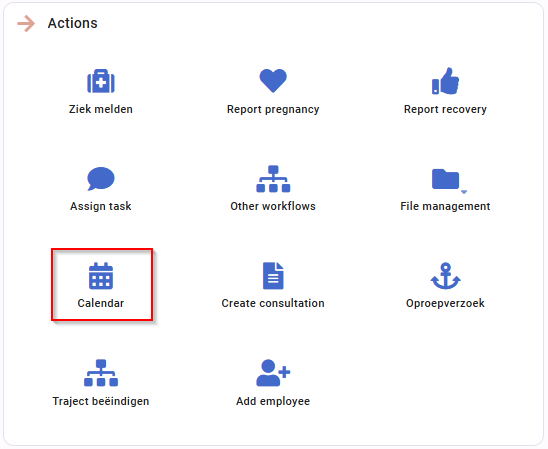This screenshot has width=548, height=449.
Task: Expand the File management dropdown arrow
Action: coord(464,192)
